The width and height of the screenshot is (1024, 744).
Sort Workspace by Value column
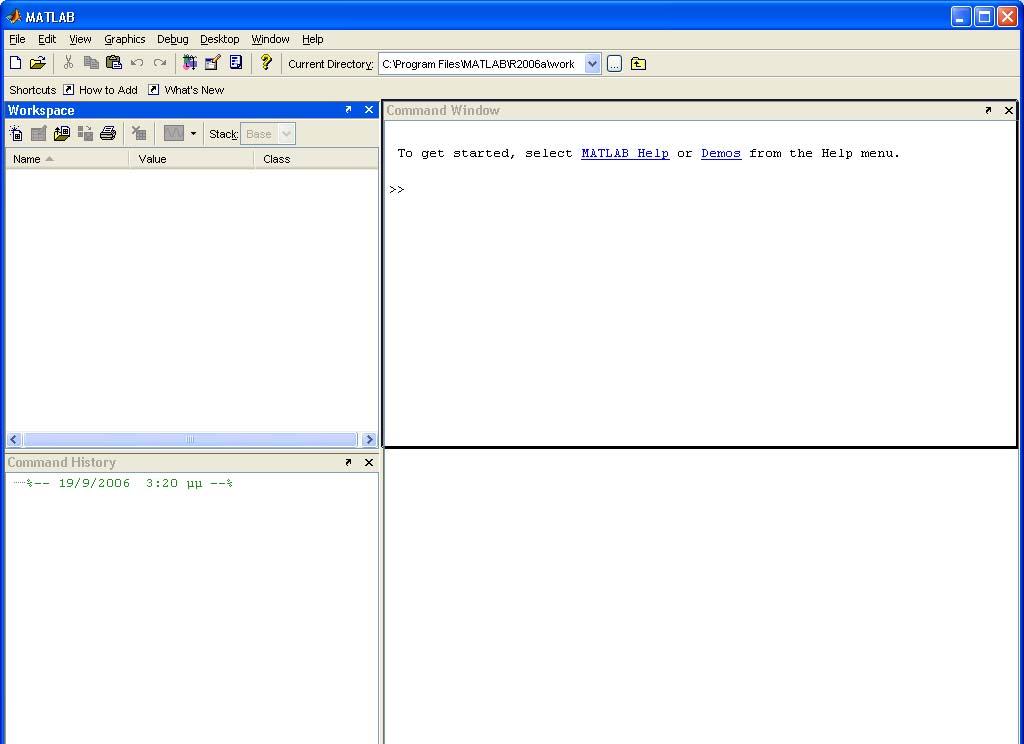click(x=191, y=159)
